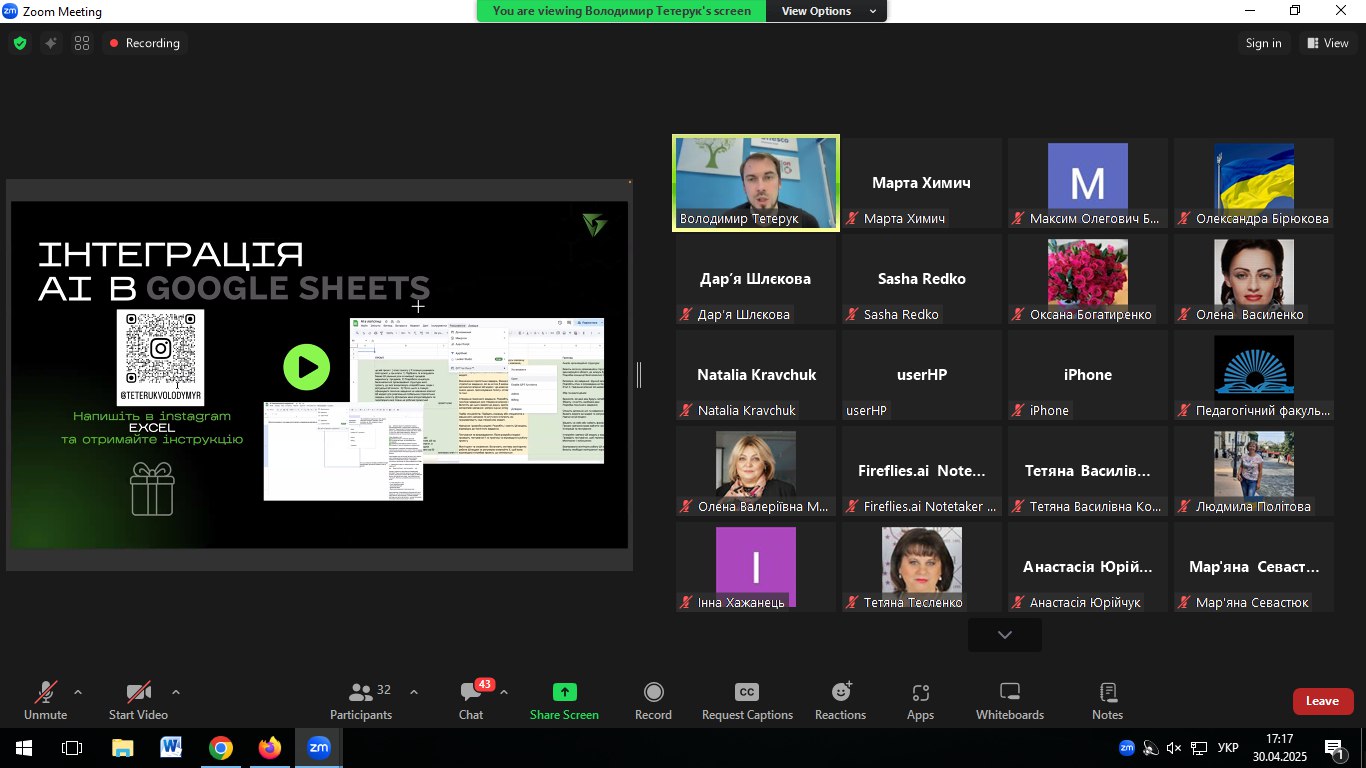Image resolution: width=1366 pixels, height=768 pixels.
Task: Select Максим Олегович participant tile
Action: click(x=1087, y=184)
